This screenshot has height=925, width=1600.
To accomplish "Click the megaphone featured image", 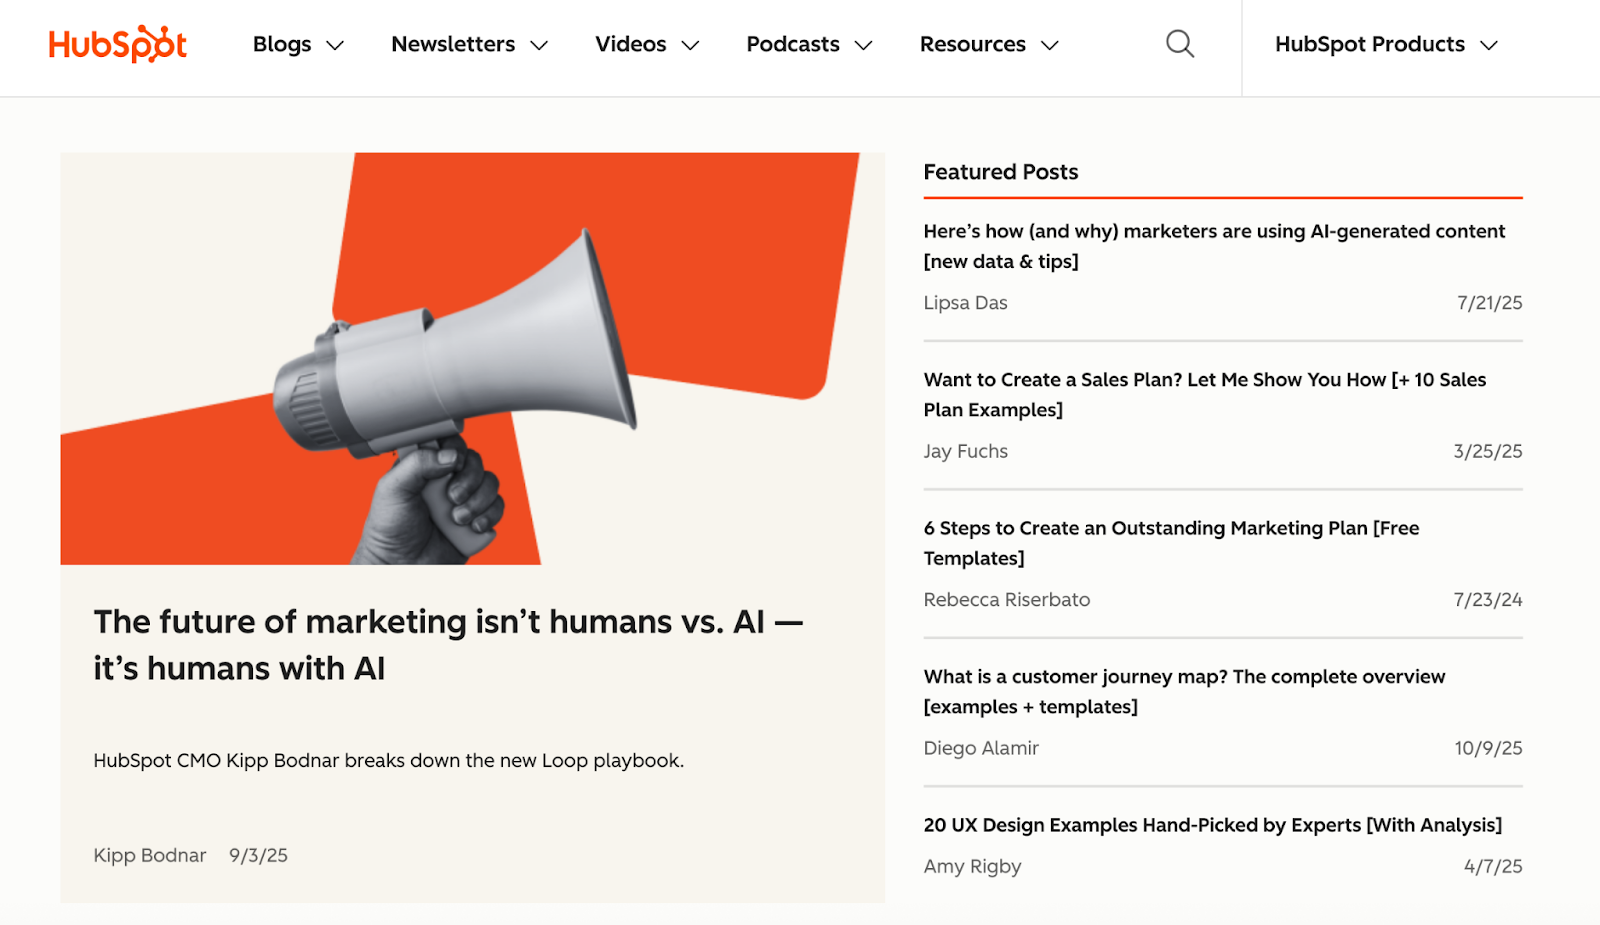I will click(x=472, y=357).
